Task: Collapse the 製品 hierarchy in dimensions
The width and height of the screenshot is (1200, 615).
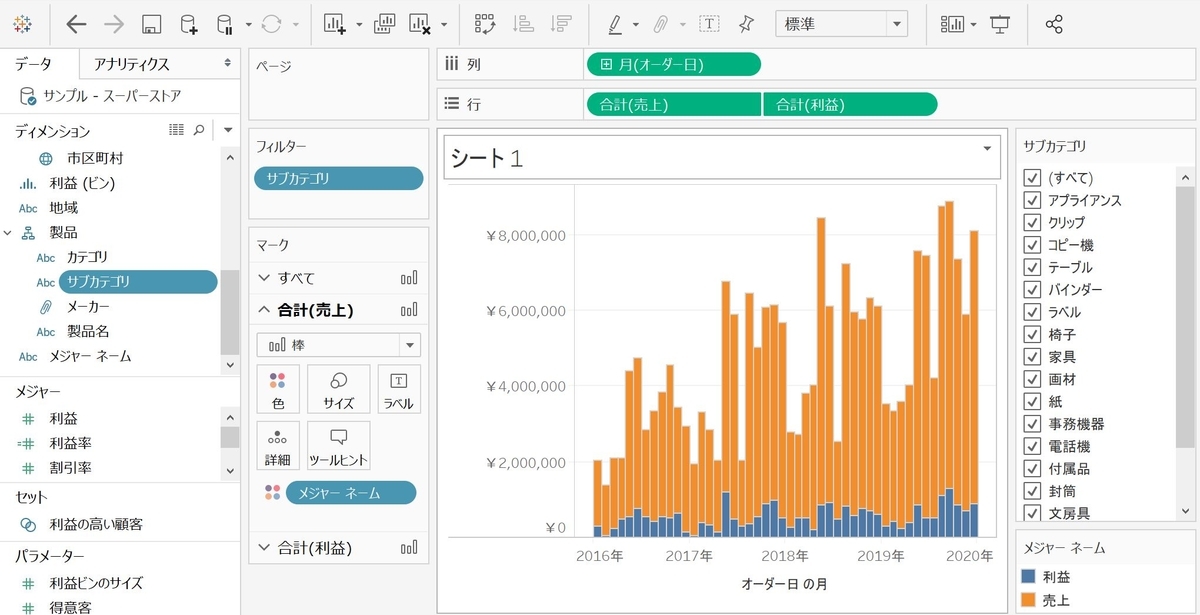Action: click(x=8, y=232)
